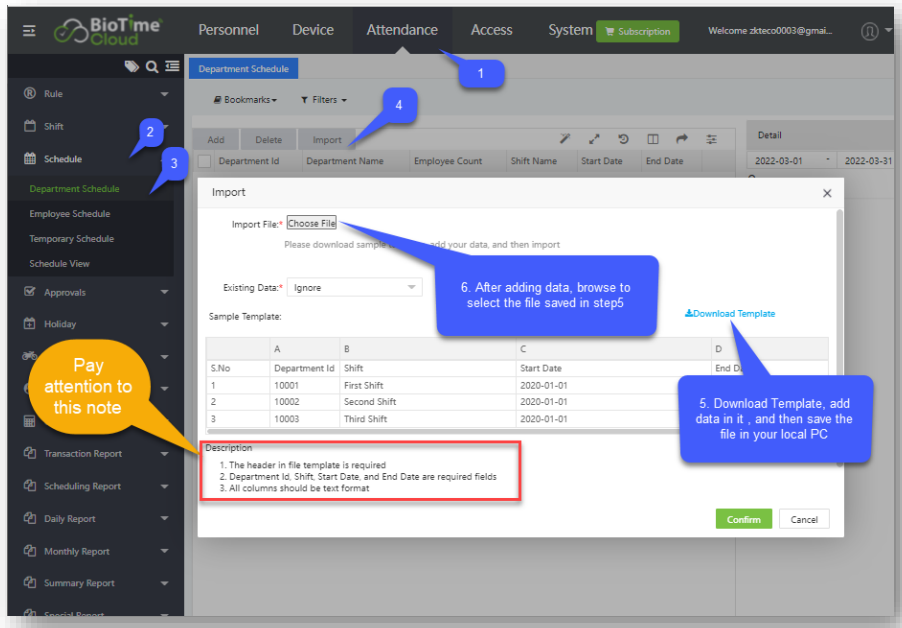The width and height of the screenshot is (902, 628).
Task: Click the export share arrow icon
Action: point(682,139)
